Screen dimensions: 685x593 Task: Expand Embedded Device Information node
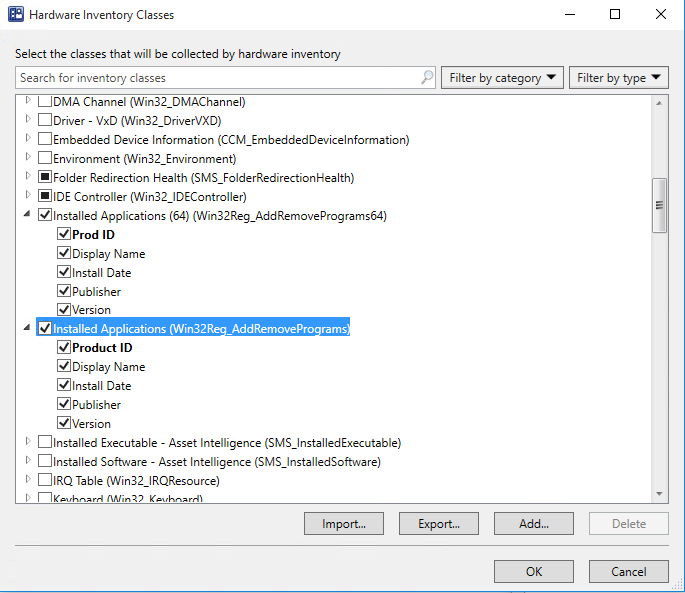[x=28, y=138]
